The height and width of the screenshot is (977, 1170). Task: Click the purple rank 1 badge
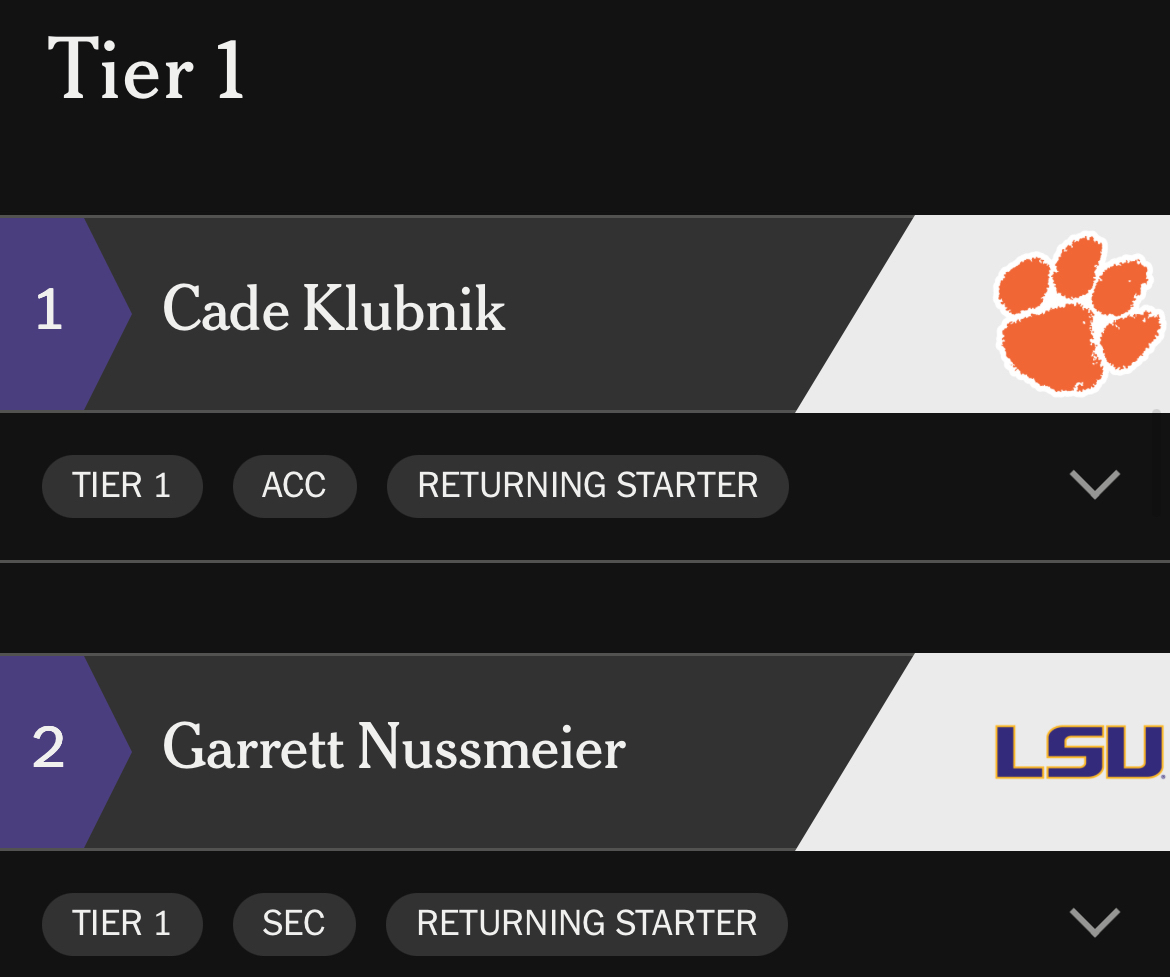click(52, 311)
